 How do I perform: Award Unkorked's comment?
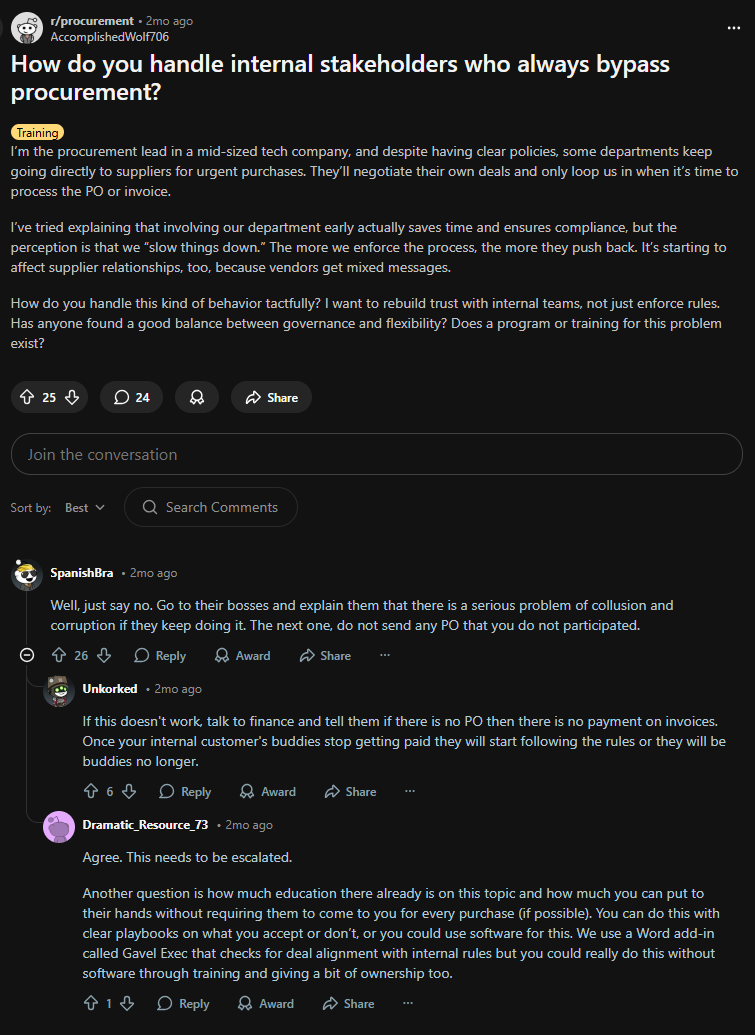(x=267, y=791)
